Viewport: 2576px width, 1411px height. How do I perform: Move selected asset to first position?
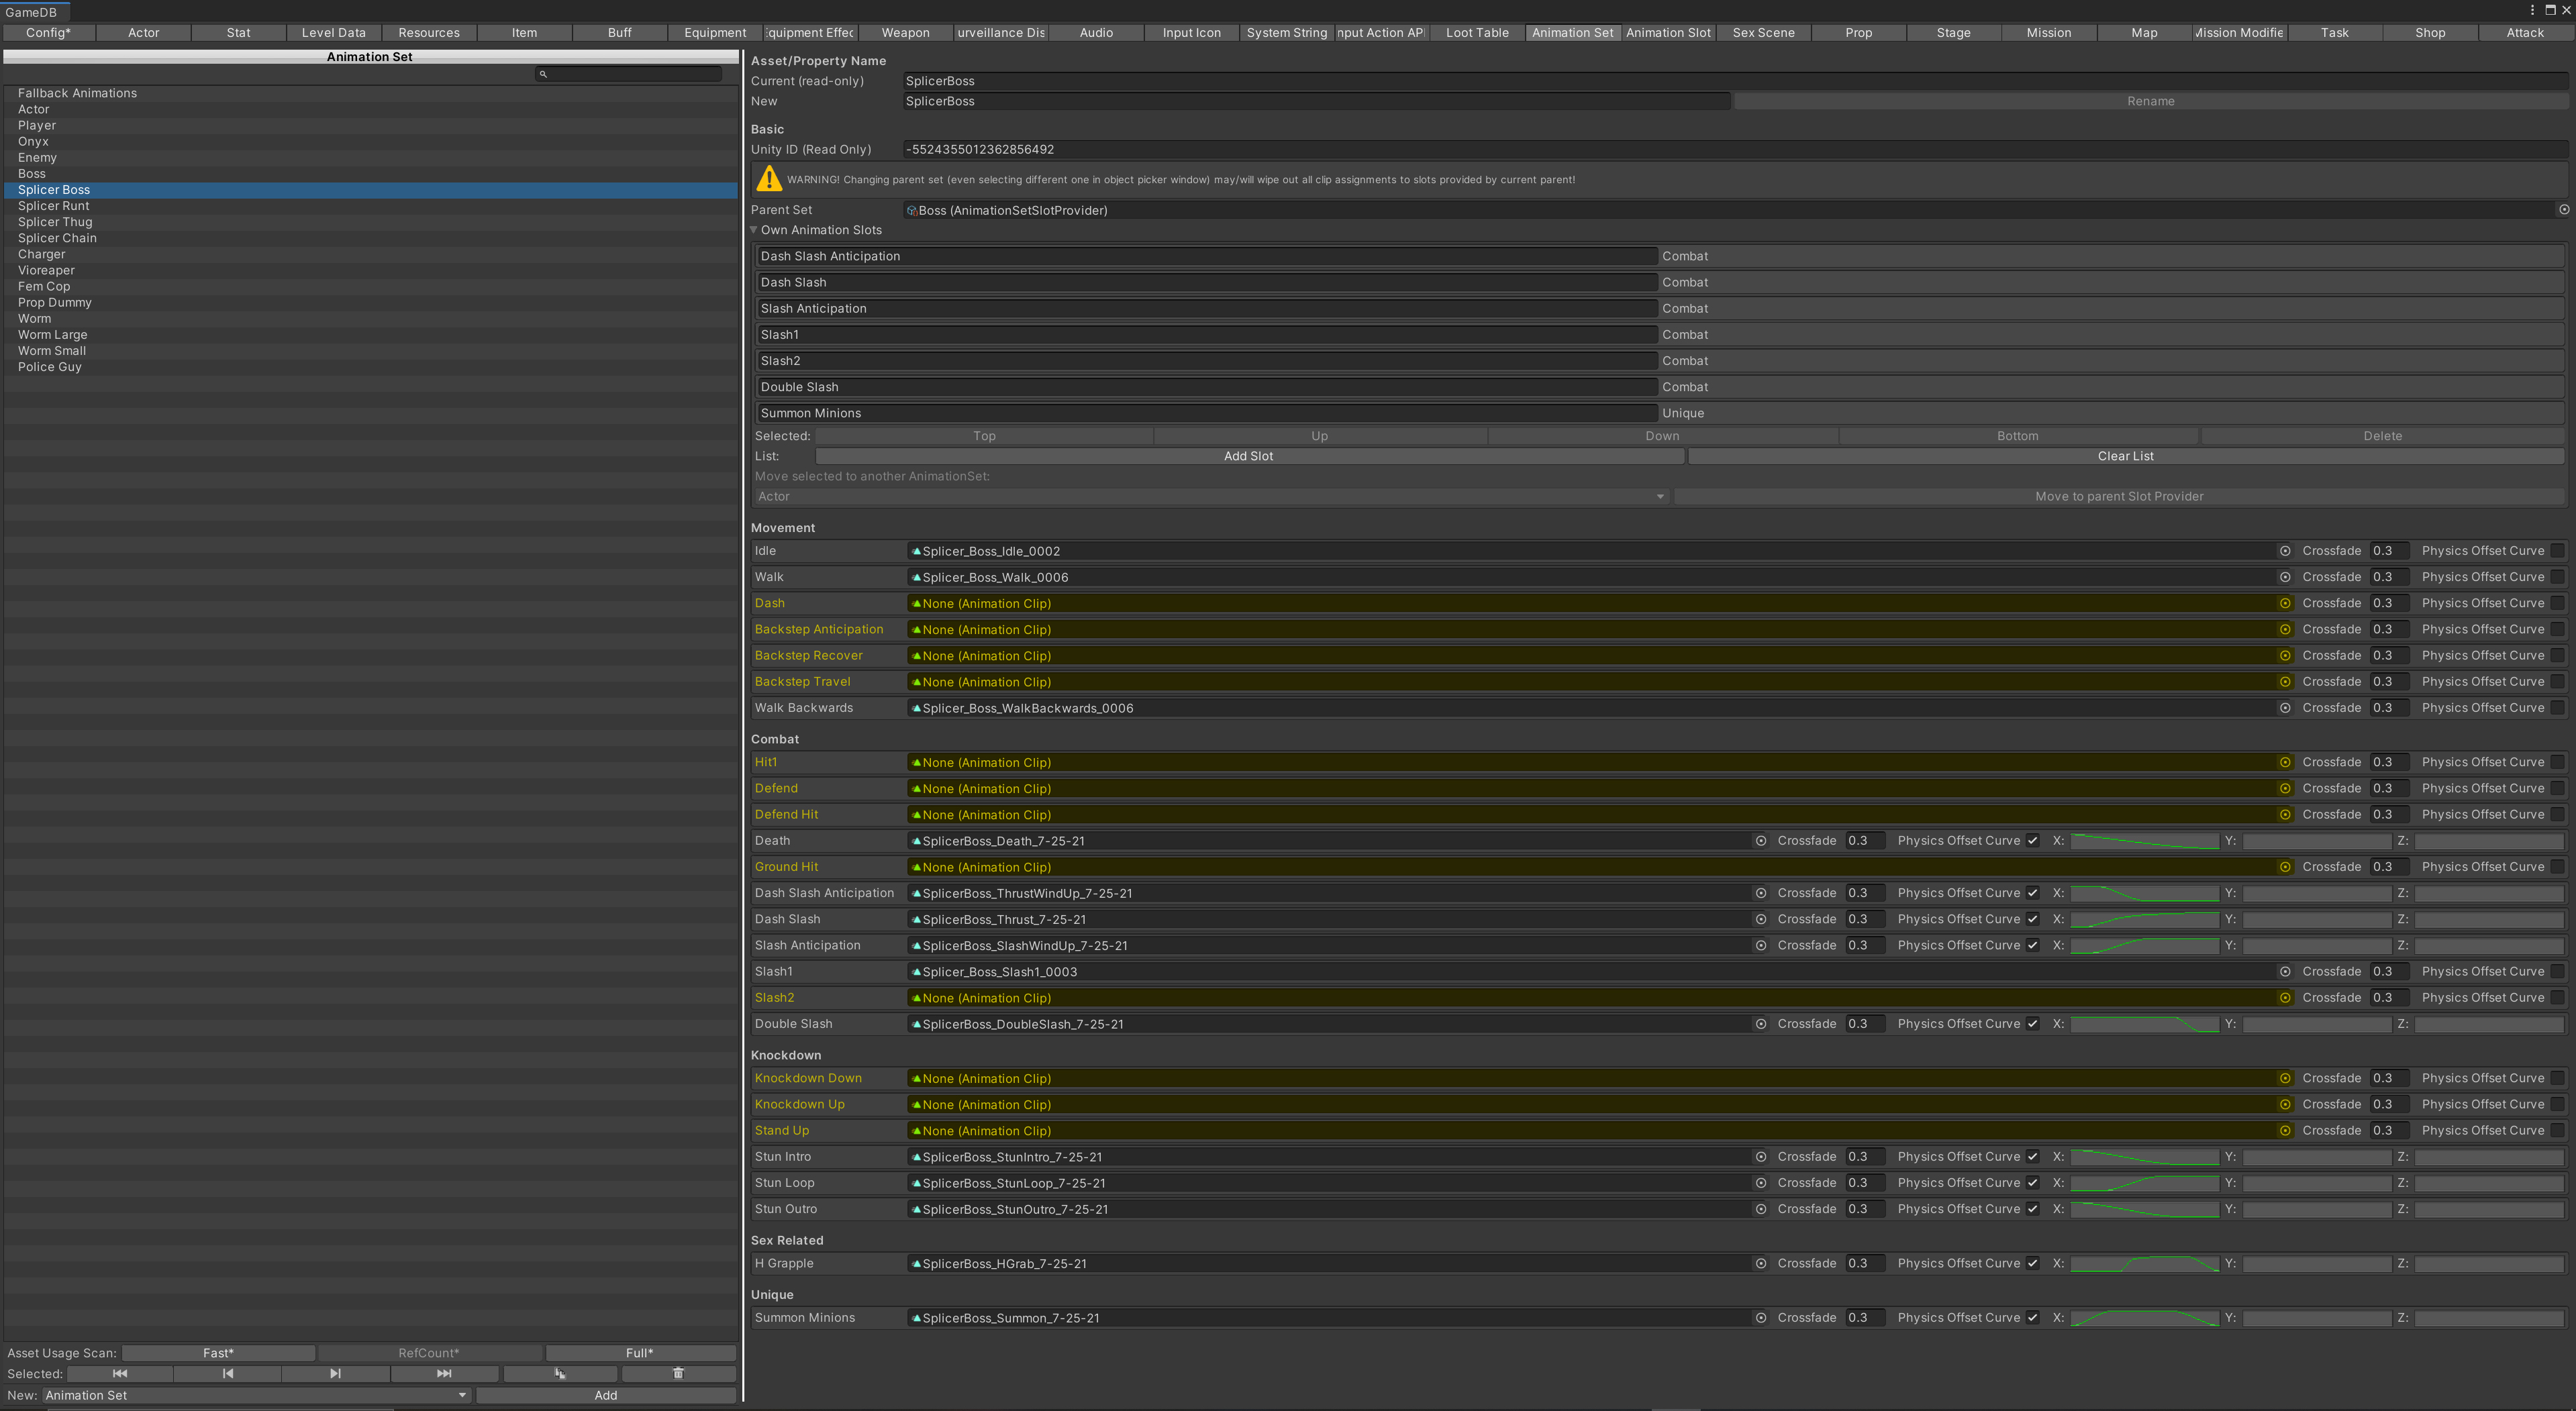coord(120,1374)
